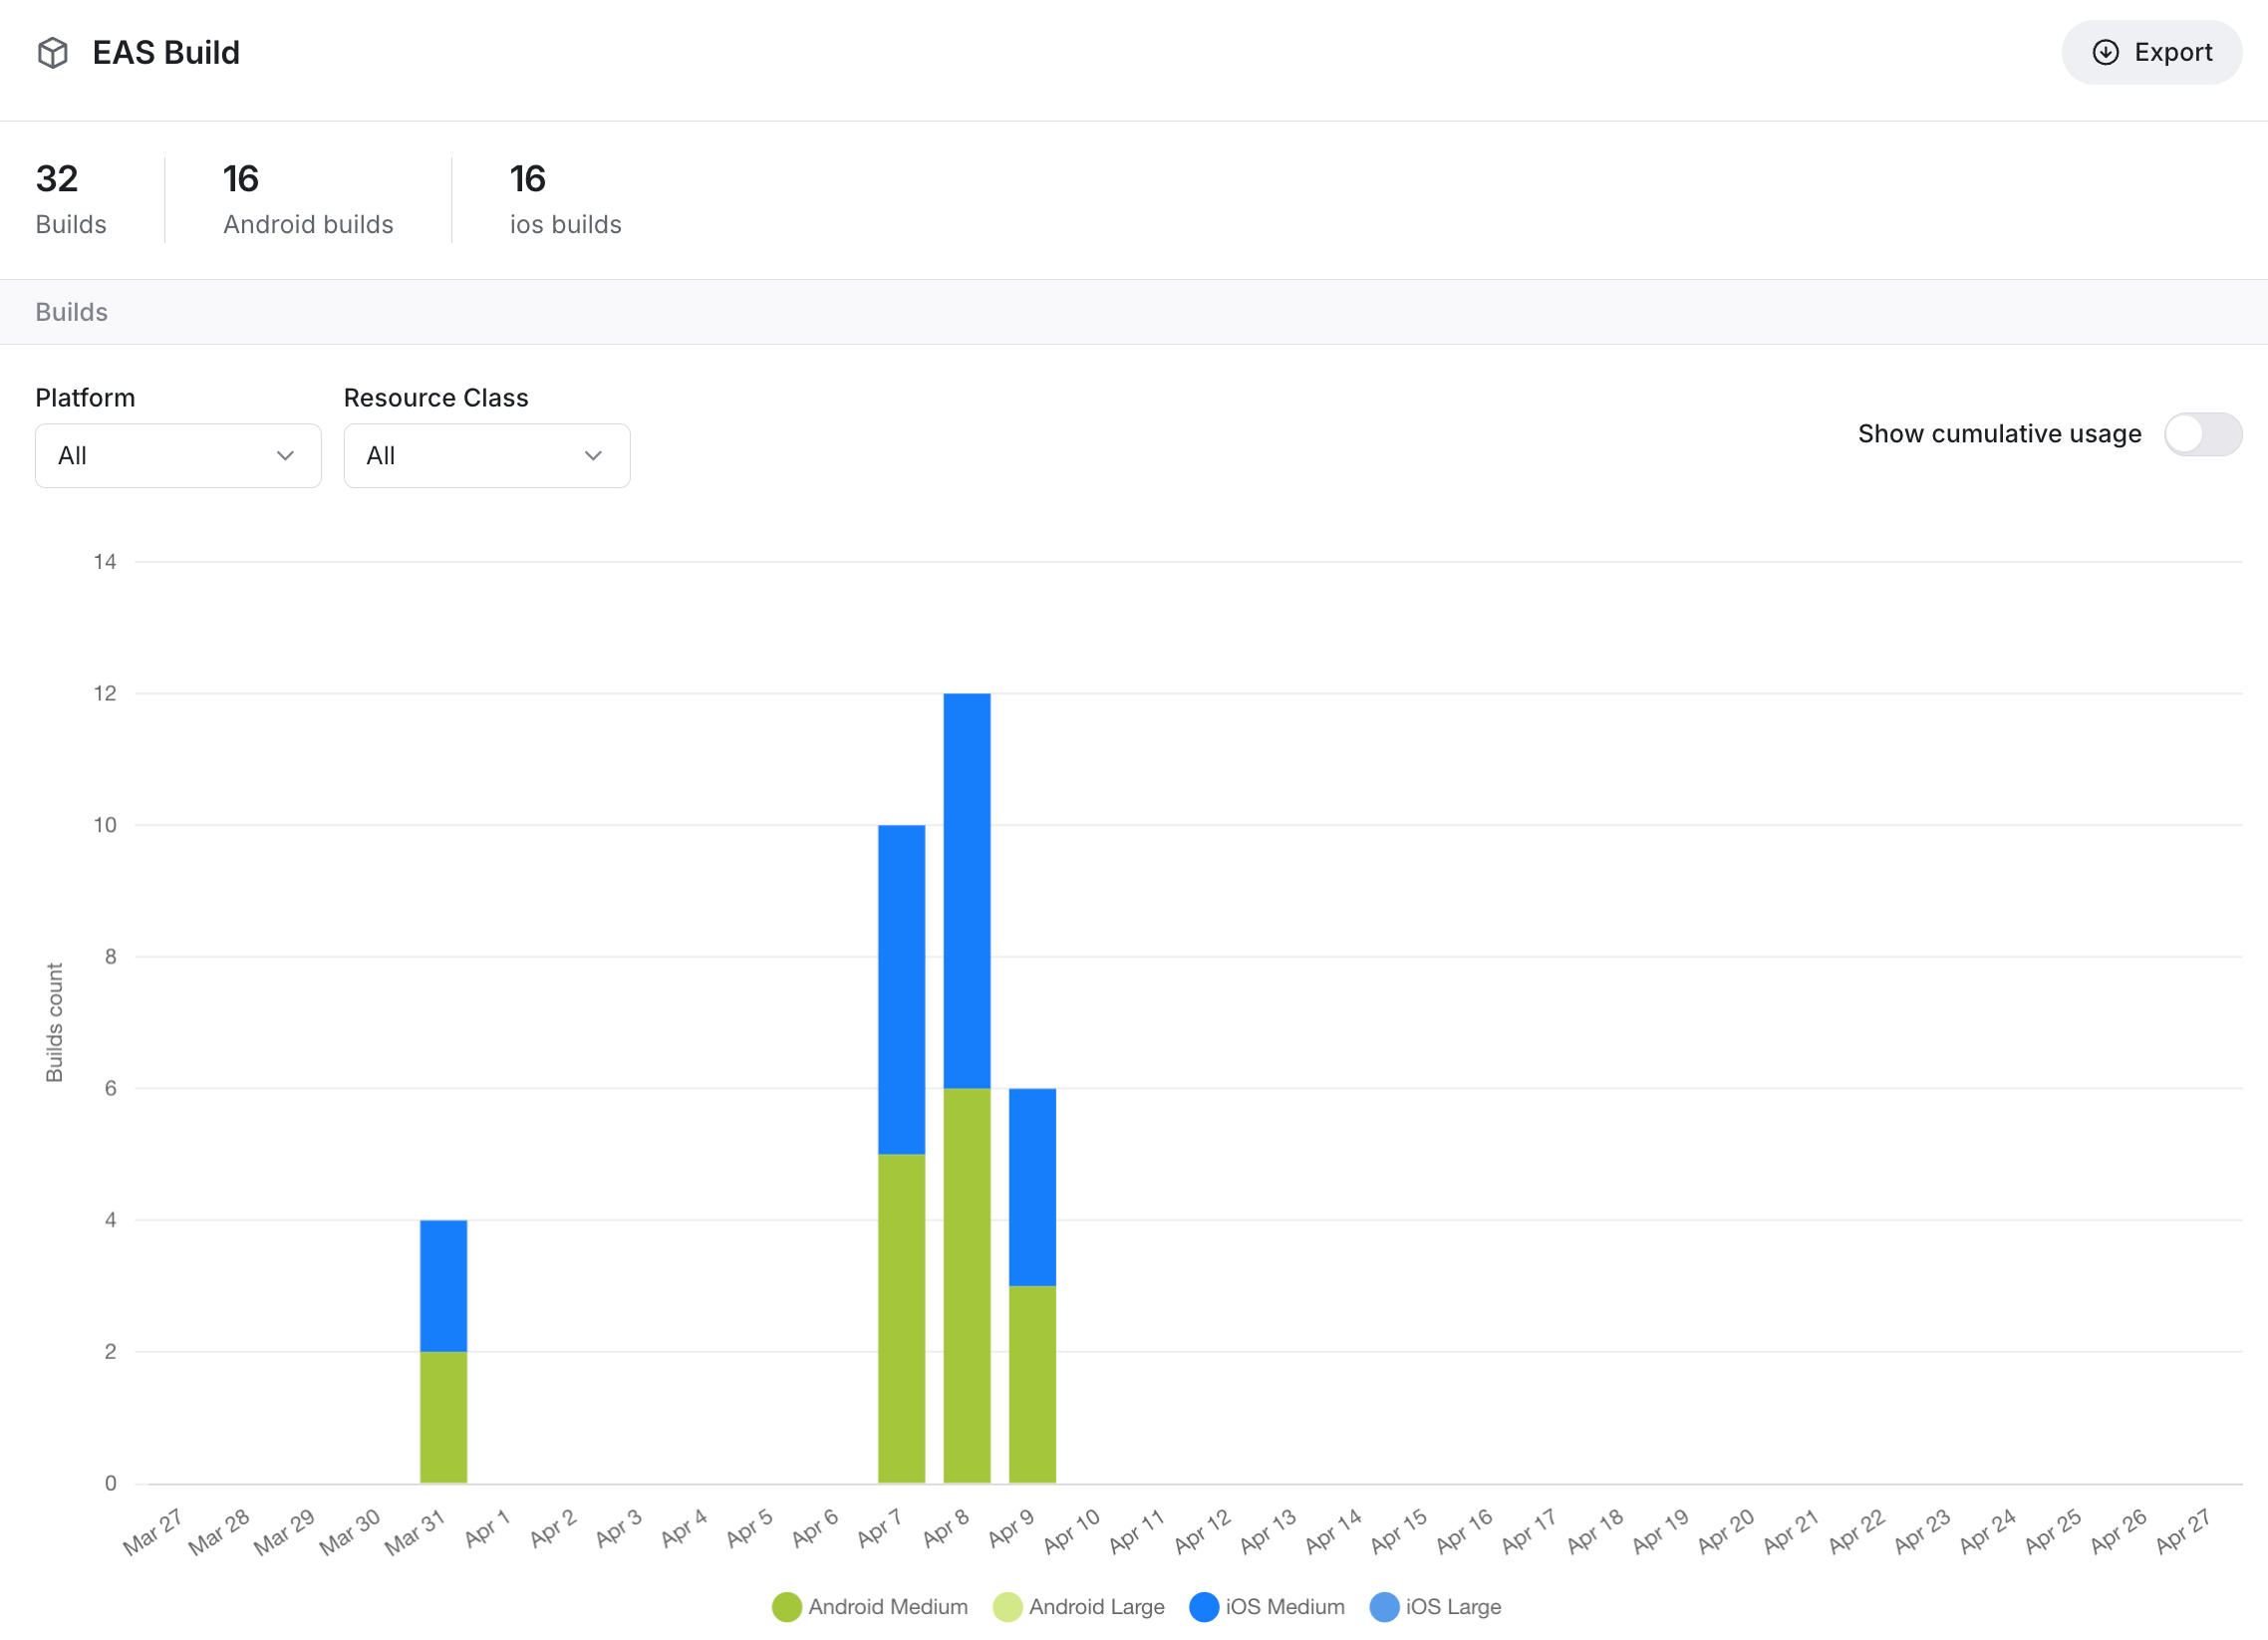Click the Mar 31 blue bar segment
Viewport: 2268px width, 1640px height.
click(443, 1285)
